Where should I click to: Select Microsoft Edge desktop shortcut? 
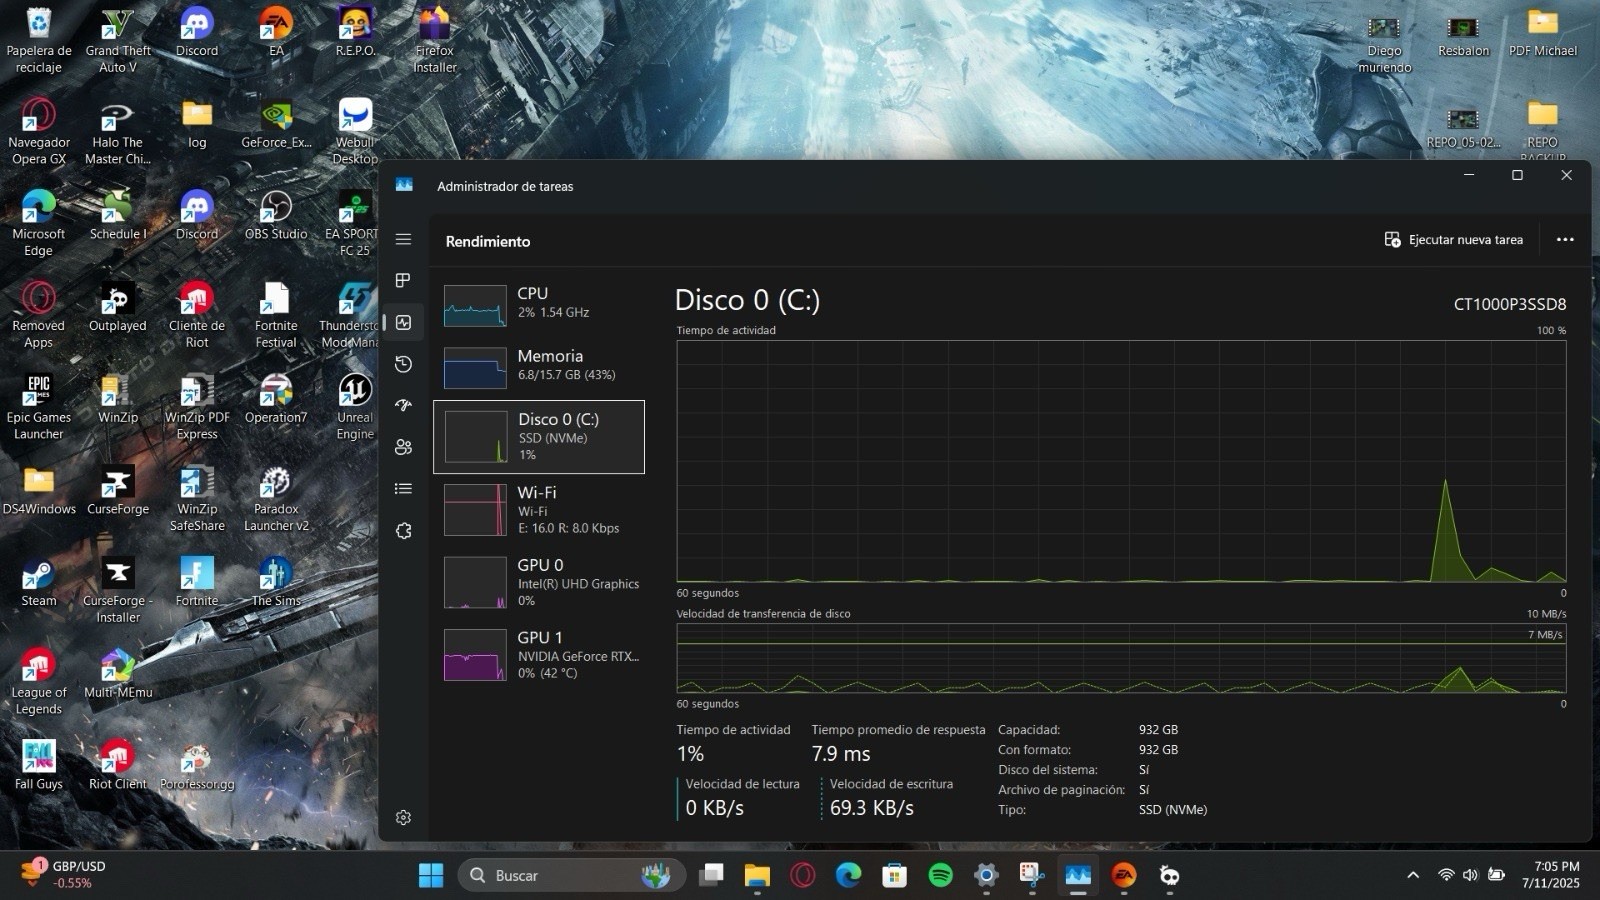coord(39,223)
